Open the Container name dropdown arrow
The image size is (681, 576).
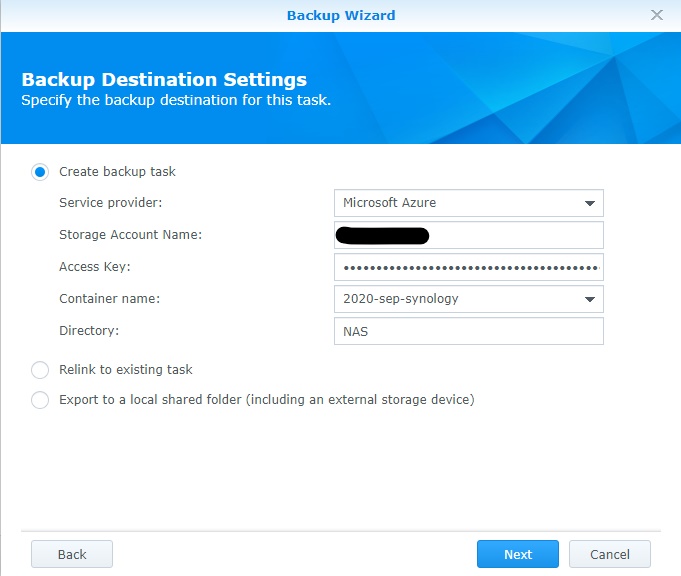[589, 299]
